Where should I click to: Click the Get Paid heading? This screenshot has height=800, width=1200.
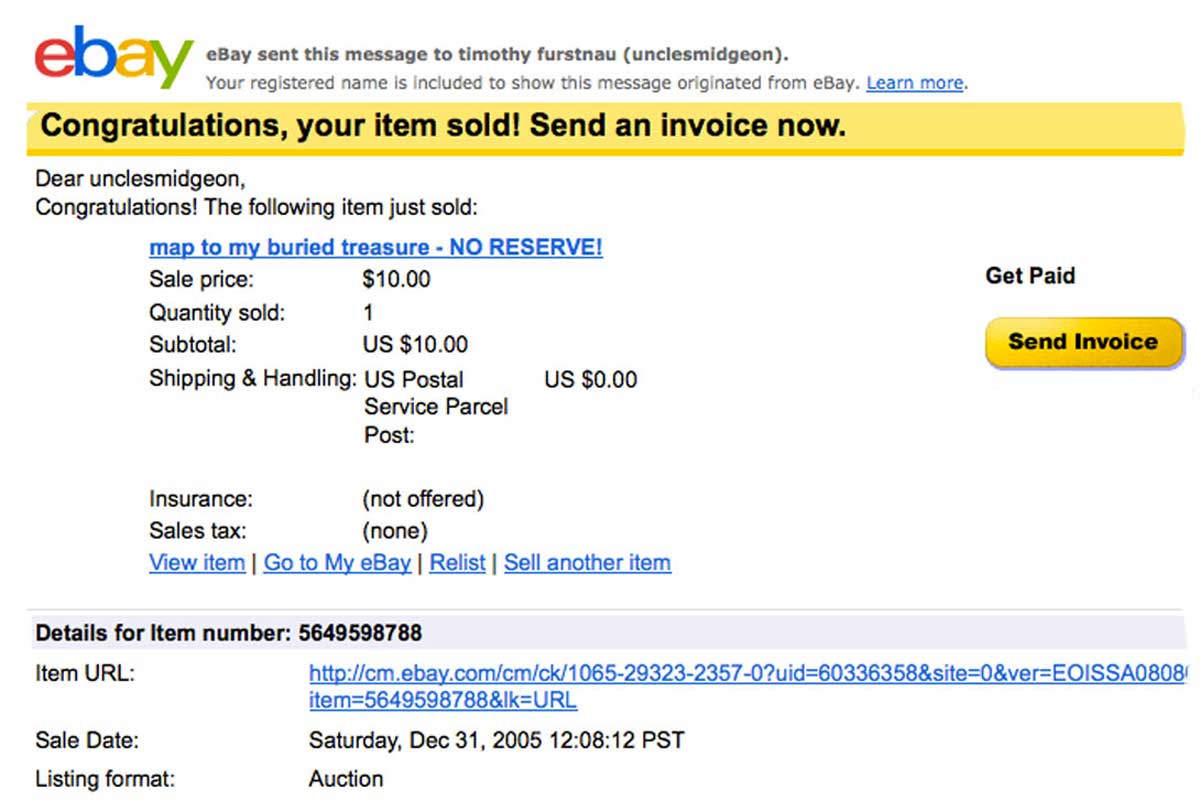[x=1030, y=276]
